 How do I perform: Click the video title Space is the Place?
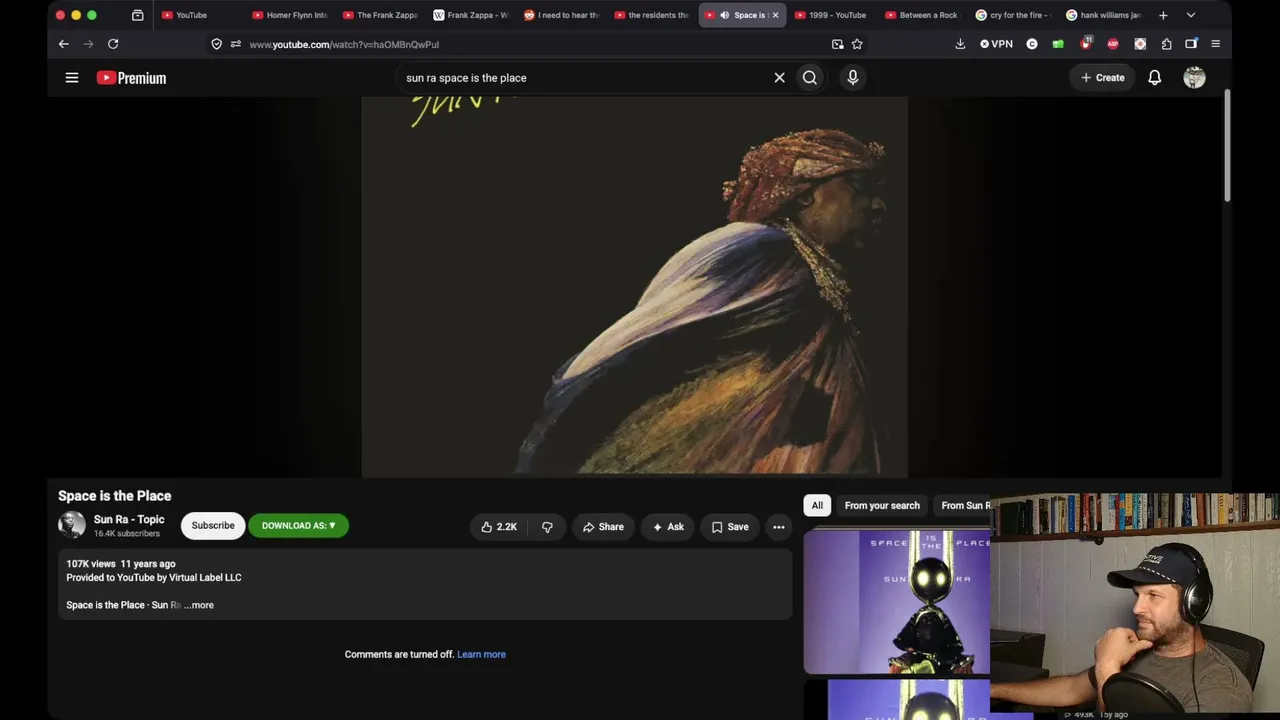(x=114, y=496)
